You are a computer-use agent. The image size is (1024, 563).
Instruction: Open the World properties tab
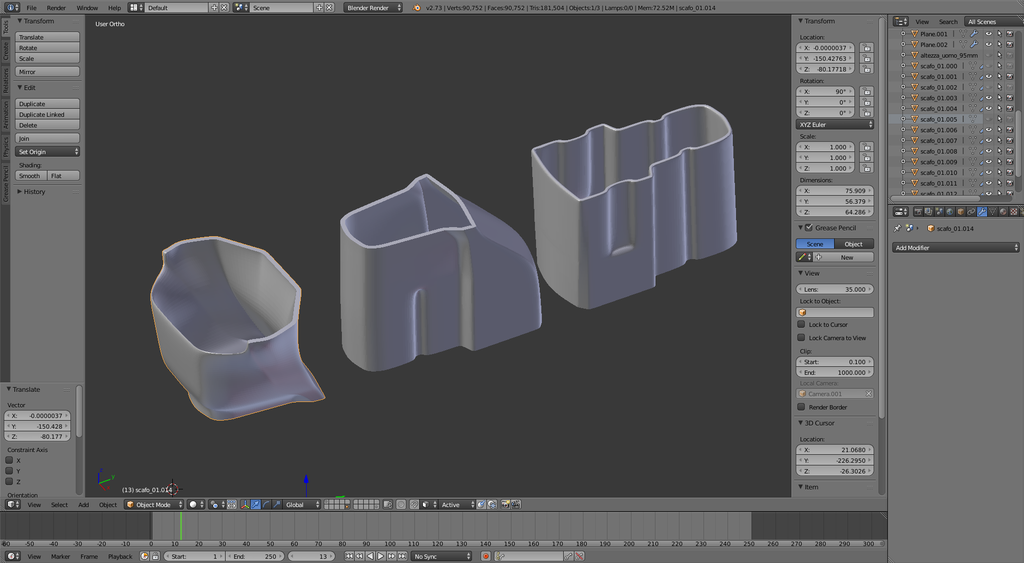coord(950,212)
